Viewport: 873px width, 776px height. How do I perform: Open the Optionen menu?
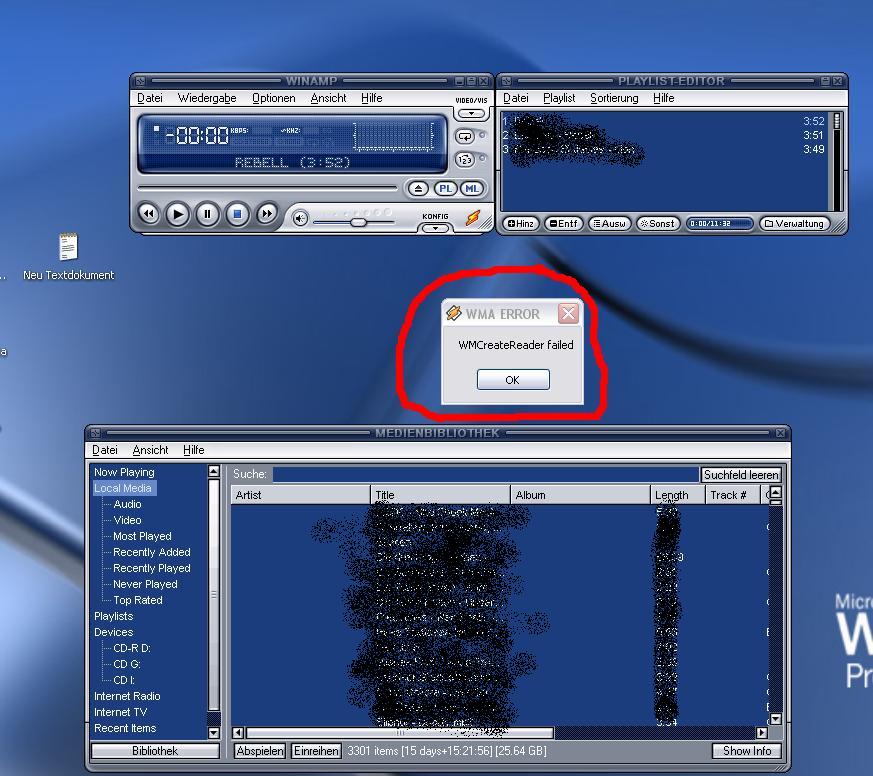click(x=274, y=98)
